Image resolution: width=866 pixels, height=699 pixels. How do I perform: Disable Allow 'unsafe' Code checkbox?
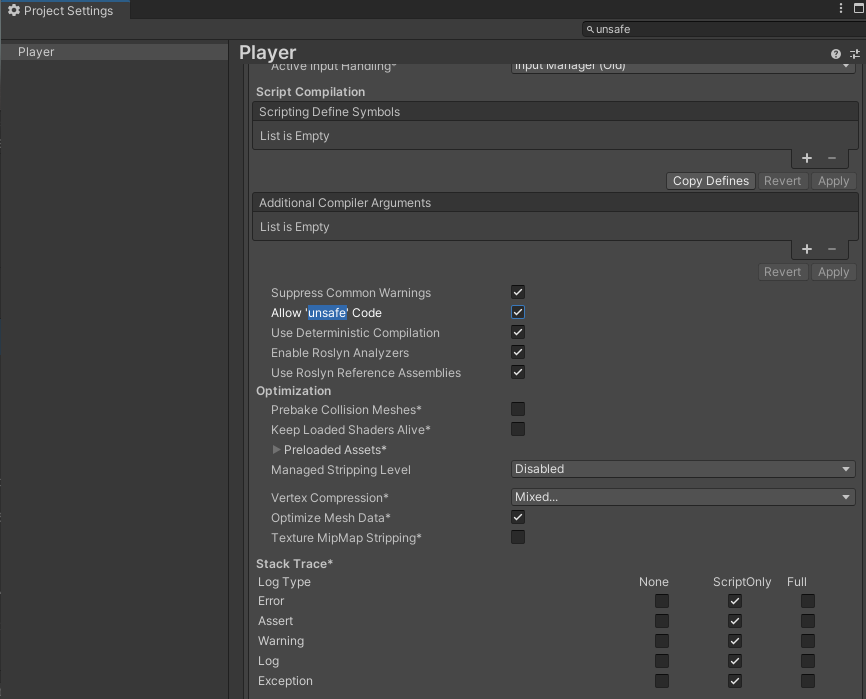(x=518, y=312)
